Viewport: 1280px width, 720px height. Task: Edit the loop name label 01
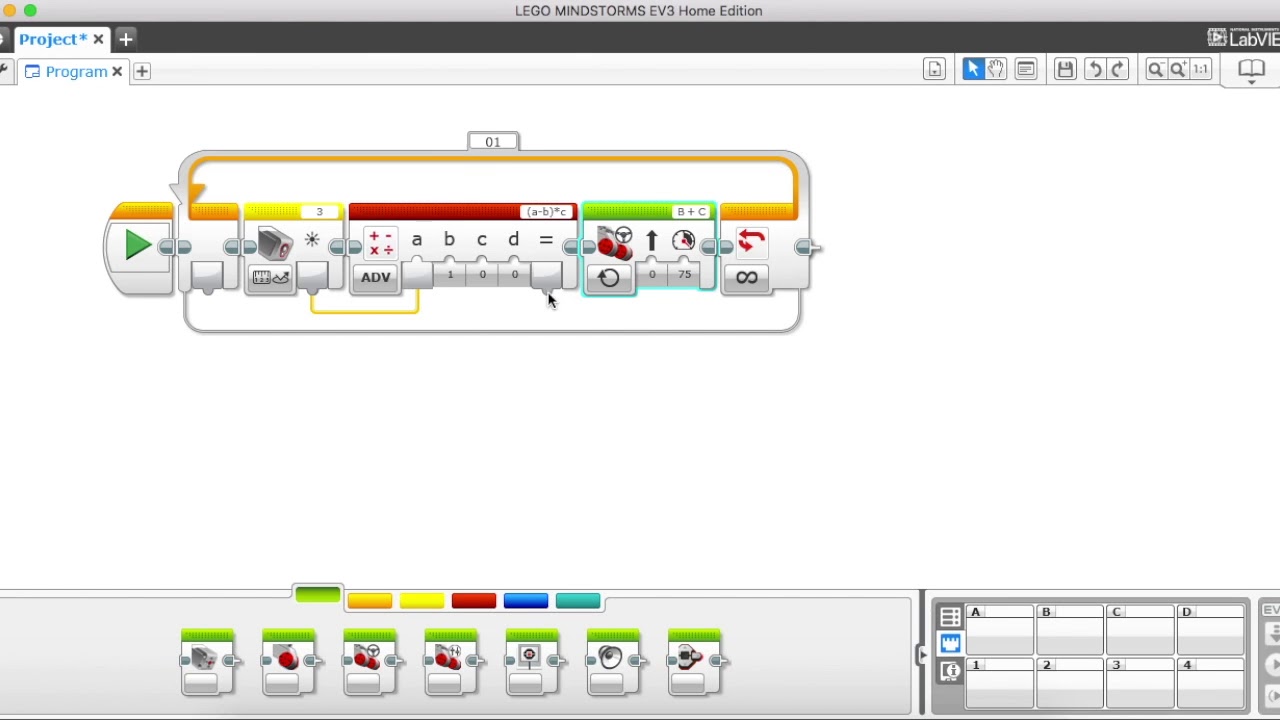[493, 142]
